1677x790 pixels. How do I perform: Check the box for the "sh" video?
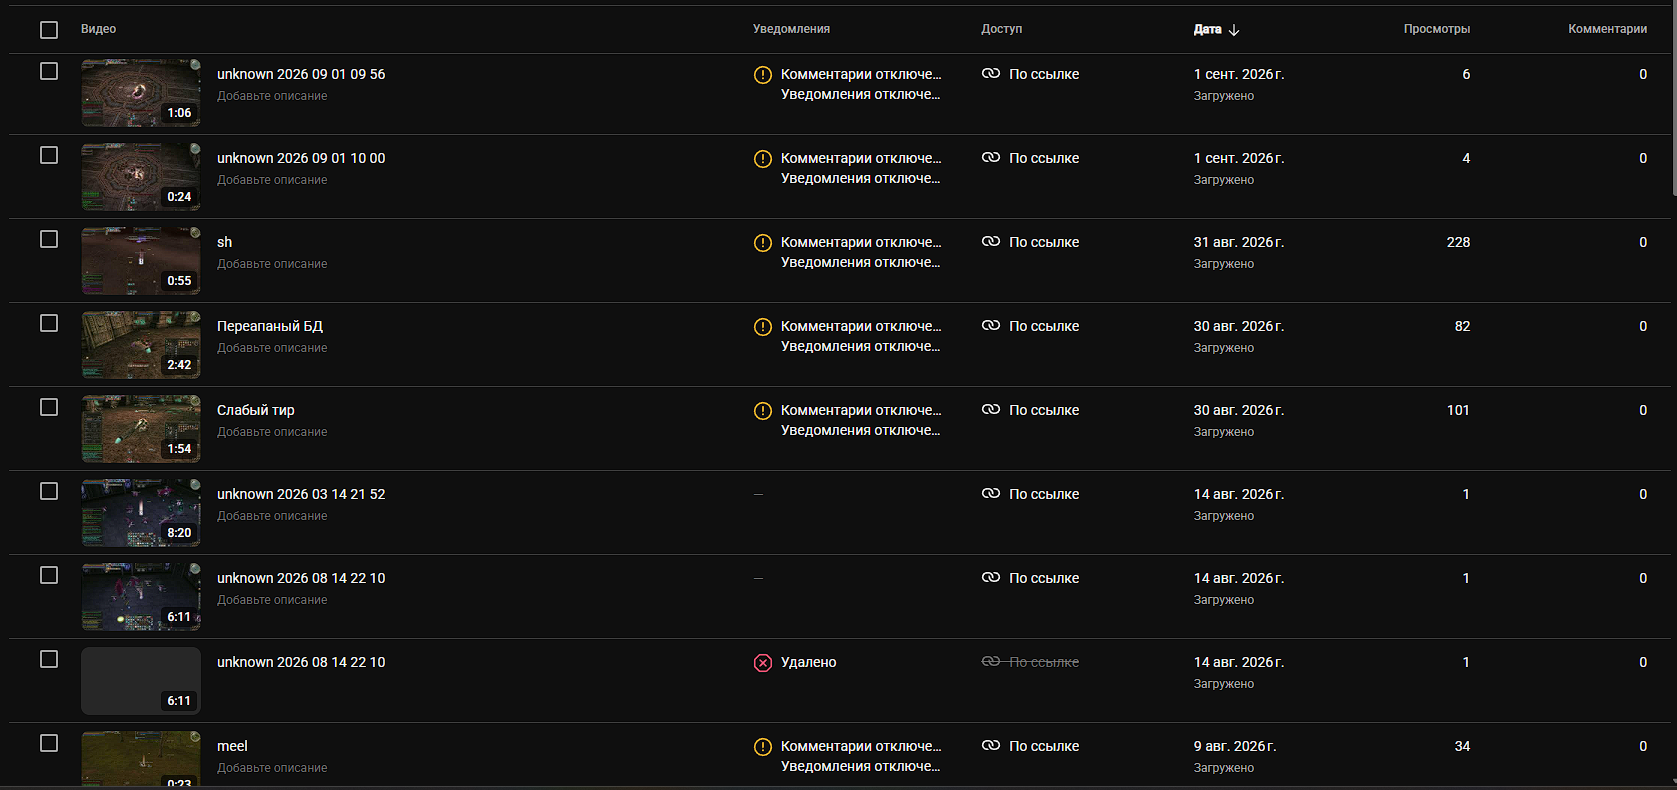(49, 239)
